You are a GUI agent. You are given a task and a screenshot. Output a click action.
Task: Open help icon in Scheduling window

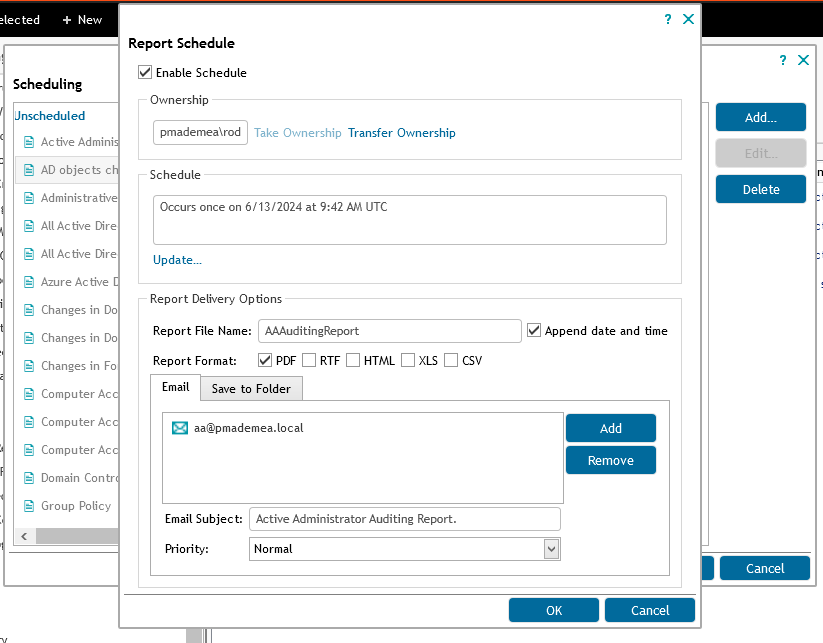[x=783, y=60]
